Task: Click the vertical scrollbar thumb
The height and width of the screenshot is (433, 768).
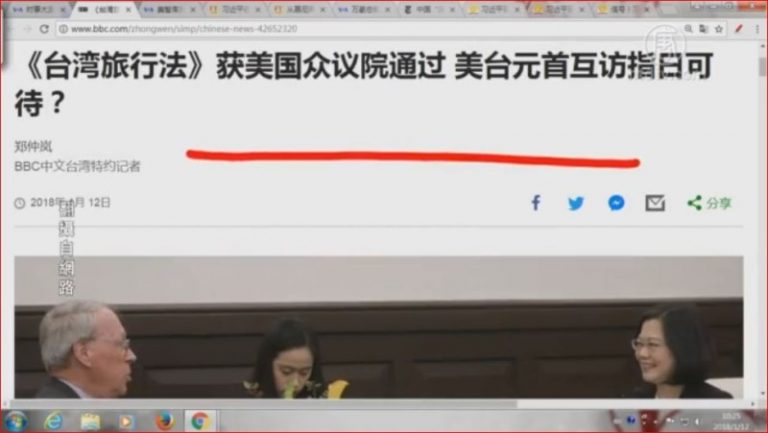Action: (762, 65)
